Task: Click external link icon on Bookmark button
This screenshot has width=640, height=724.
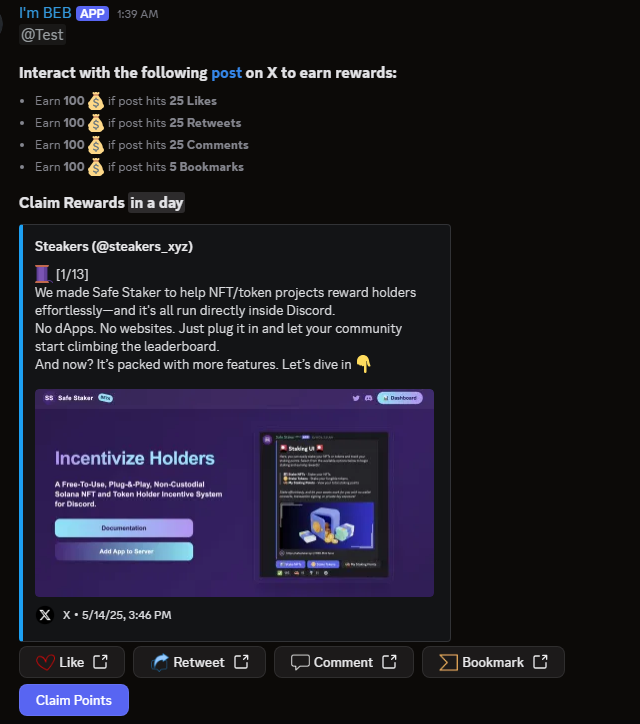Action: tap(540, 662)
